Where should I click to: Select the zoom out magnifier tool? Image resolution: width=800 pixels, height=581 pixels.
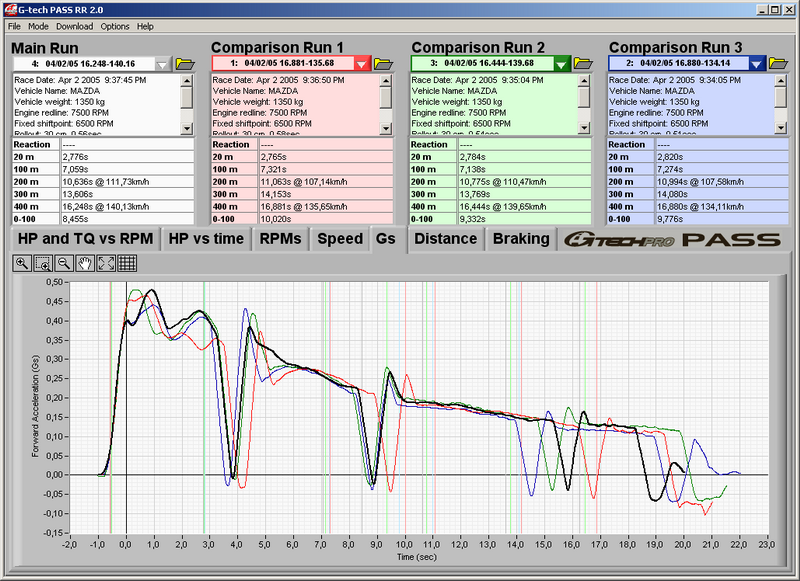(64, 263)
